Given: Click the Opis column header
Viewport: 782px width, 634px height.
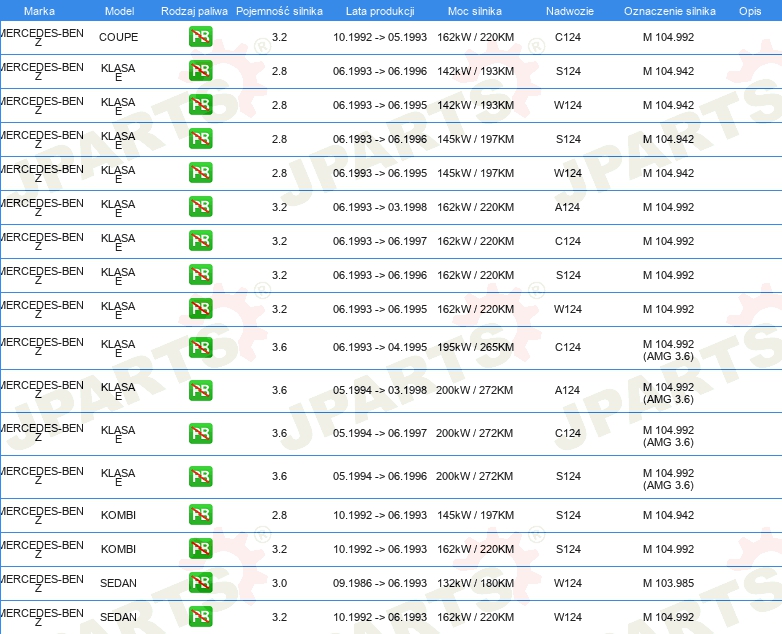Looking at the screenshot, I should [750, 11].
